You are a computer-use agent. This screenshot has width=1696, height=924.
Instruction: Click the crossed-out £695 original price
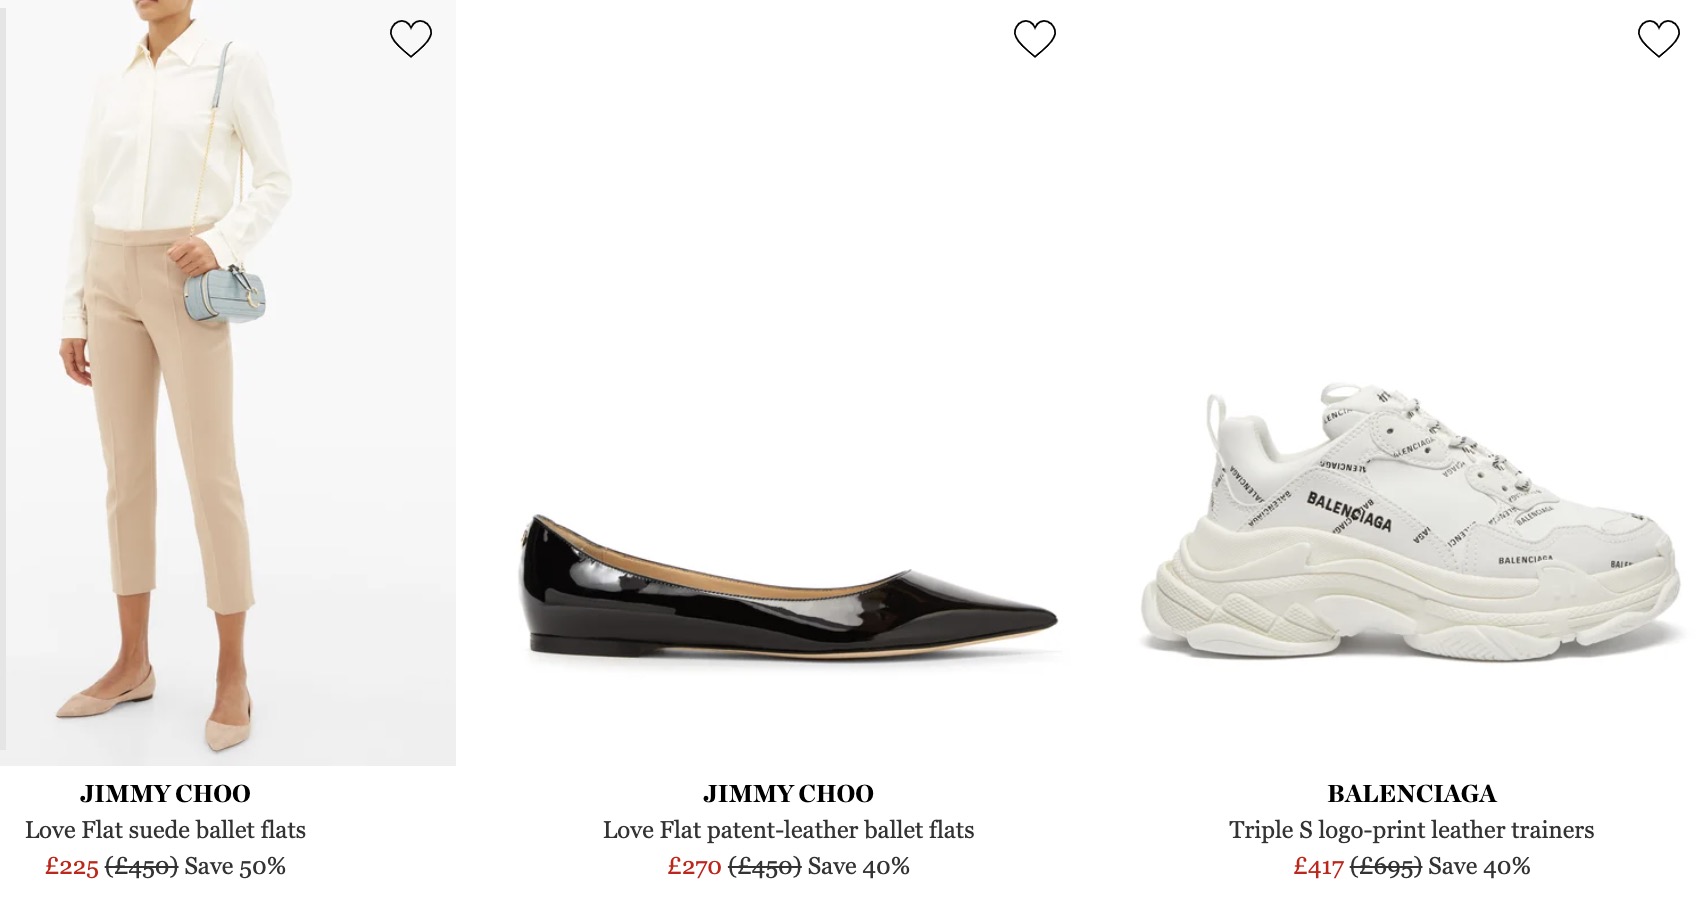click(1386, 867)
